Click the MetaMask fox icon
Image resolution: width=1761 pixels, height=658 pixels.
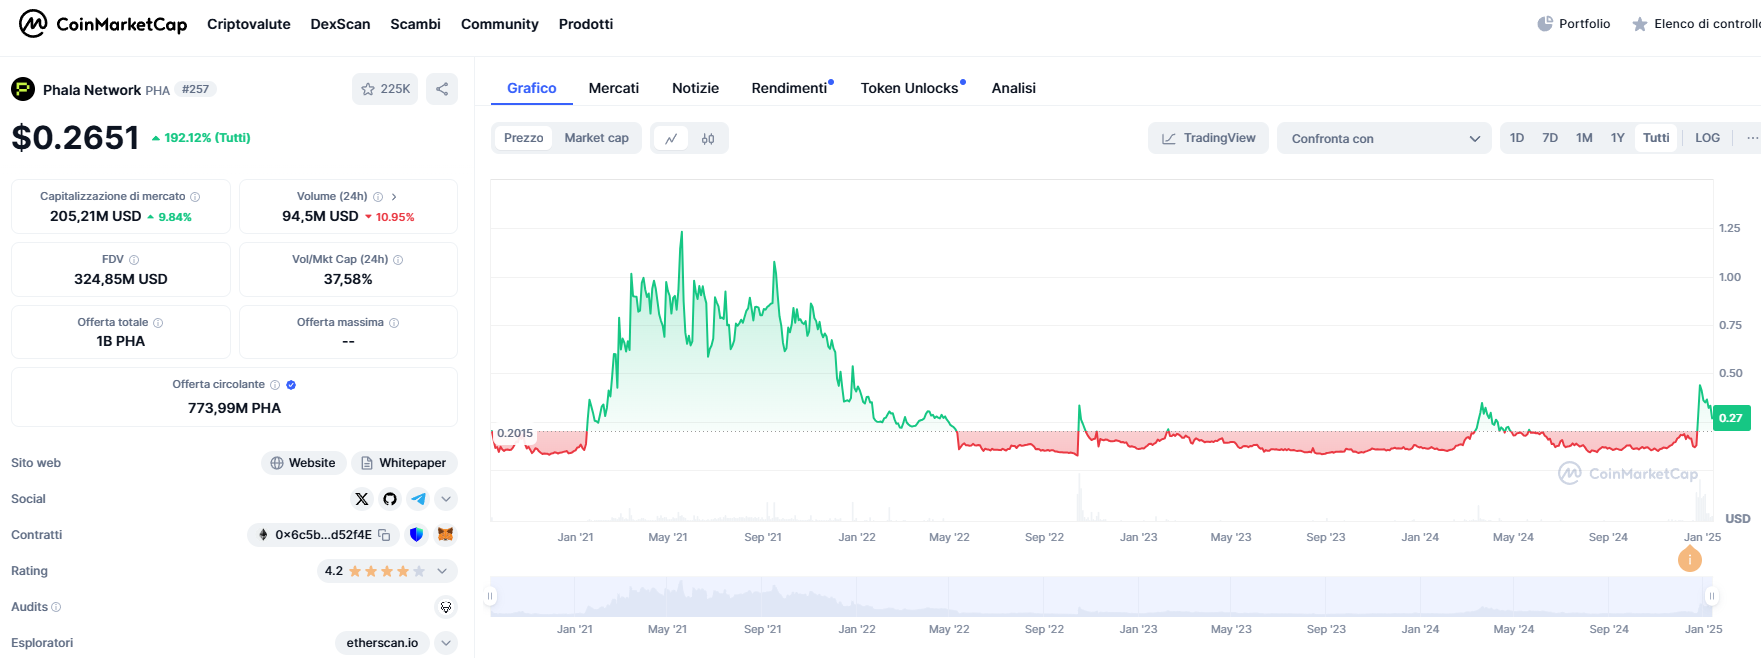[446, 535]
